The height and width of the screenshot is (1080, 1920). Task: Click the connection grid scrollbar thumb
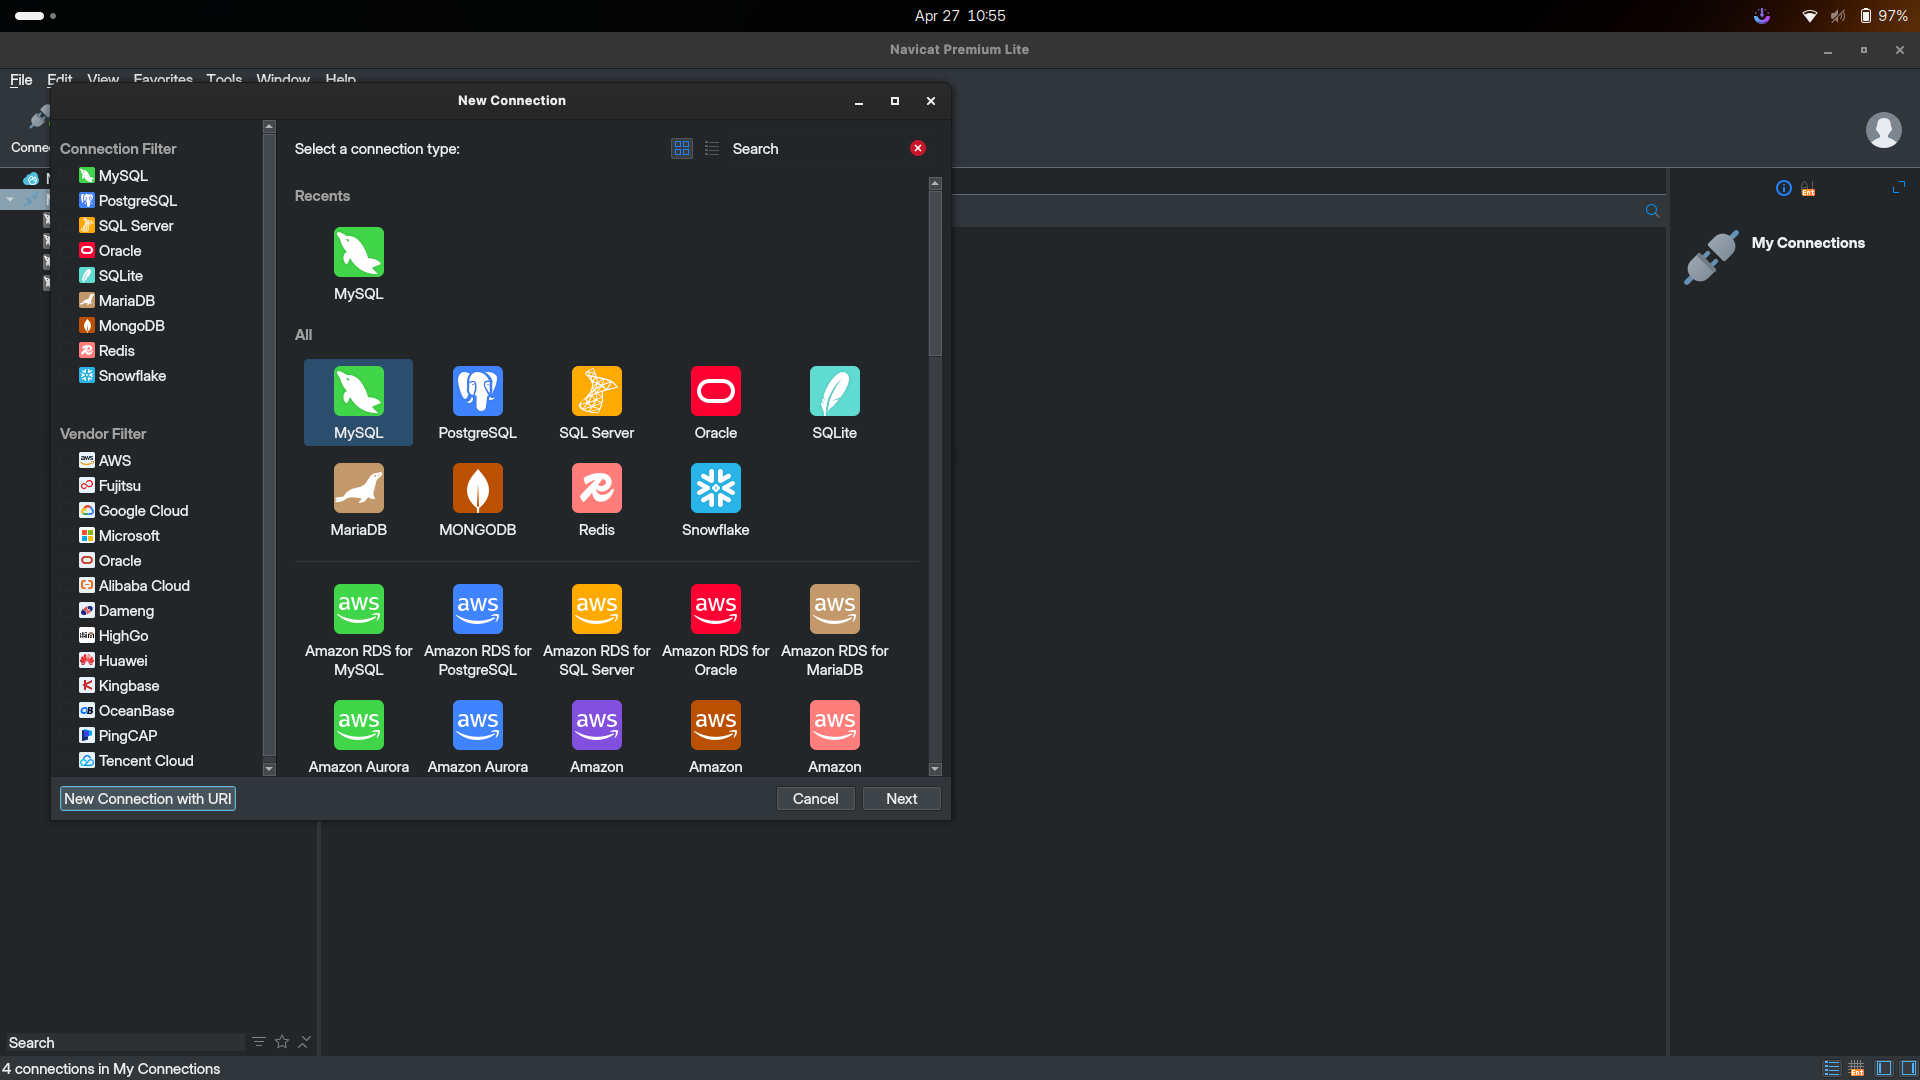(935, 273)
